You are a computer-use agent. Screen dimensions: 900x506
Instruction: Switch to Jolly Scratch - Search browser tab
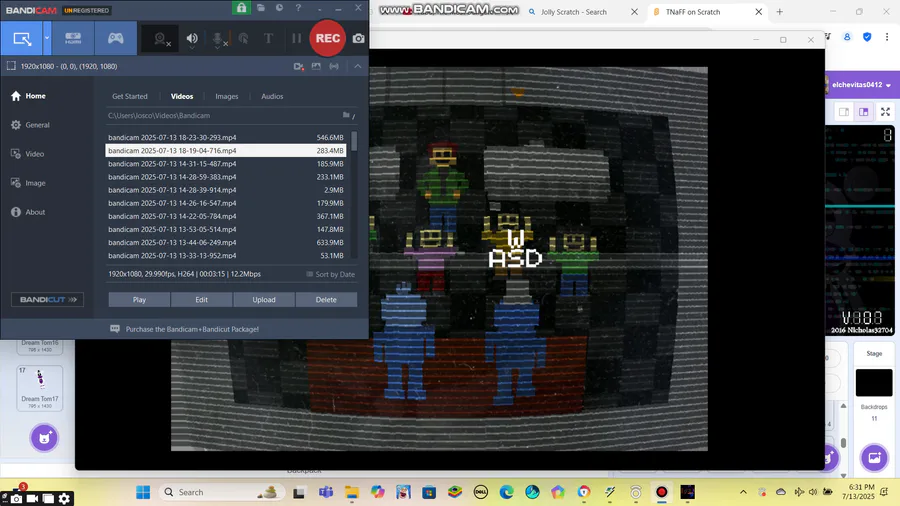[574, 11]
